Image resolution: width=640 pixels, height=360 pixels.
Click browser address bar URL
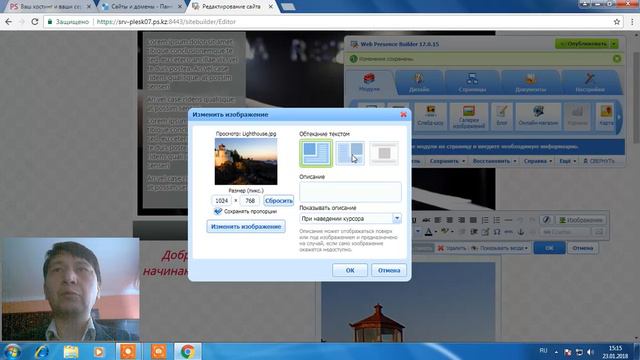point(166,22)
